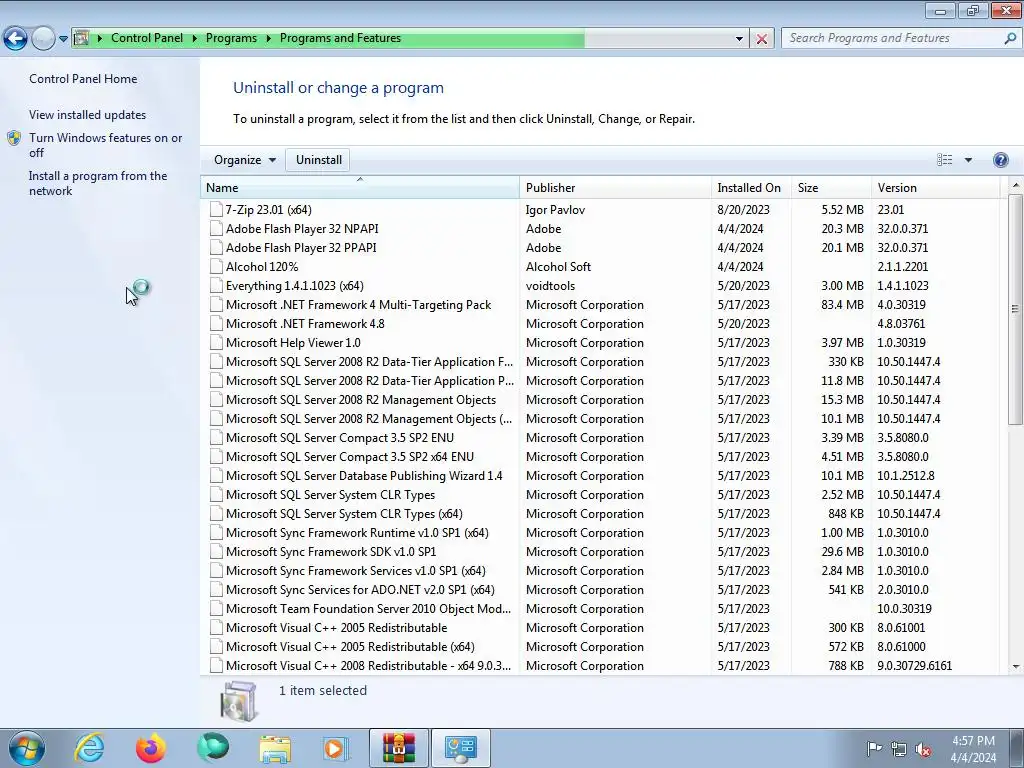Screen dimensions: 1024x768
Task: Select Microsoft .NET Framework 4.8 entry
Action: [305, 323]
